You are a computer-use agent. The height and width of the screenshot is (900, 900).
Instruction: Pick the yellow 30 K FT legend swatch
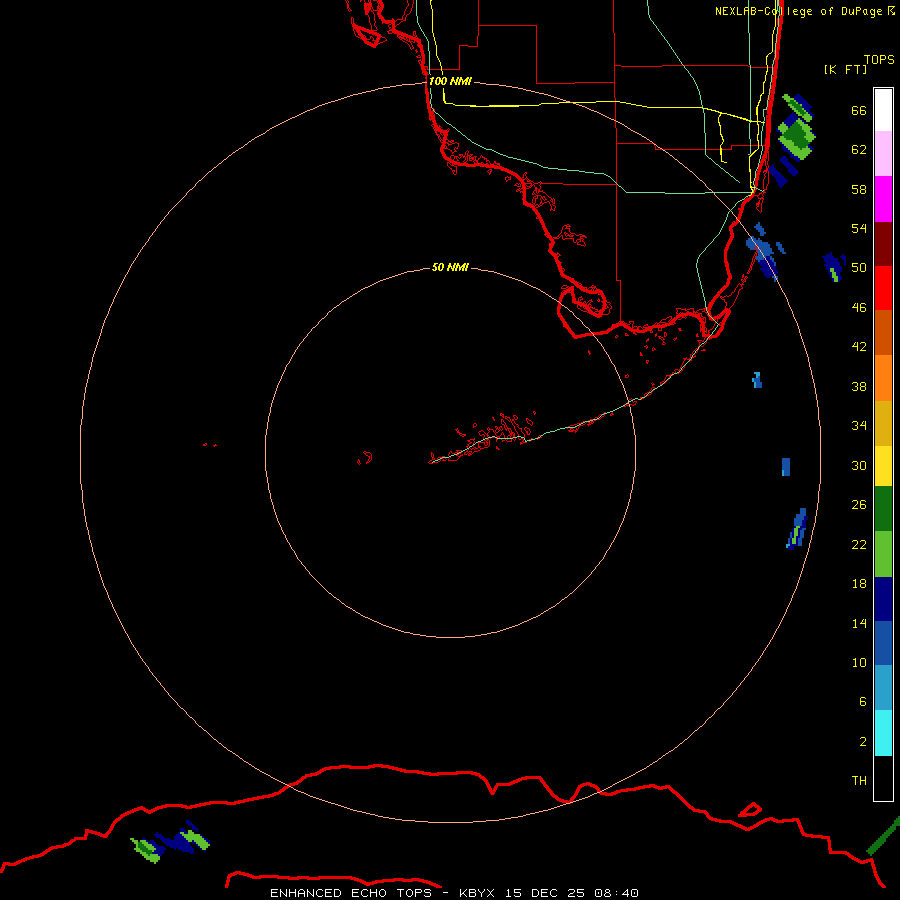click(x=883, y=465)
